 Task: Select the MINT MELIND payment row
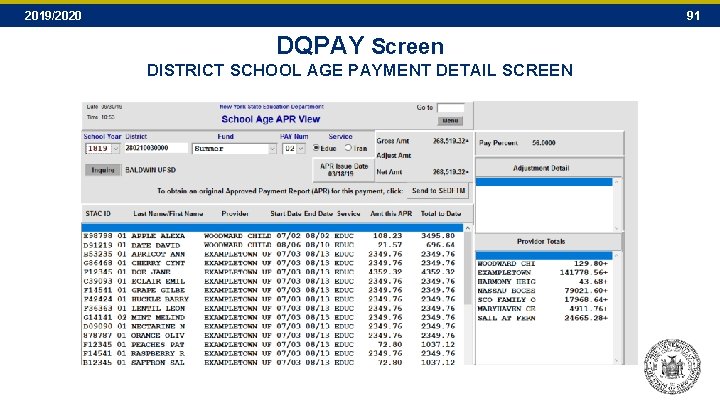[270, 317]
